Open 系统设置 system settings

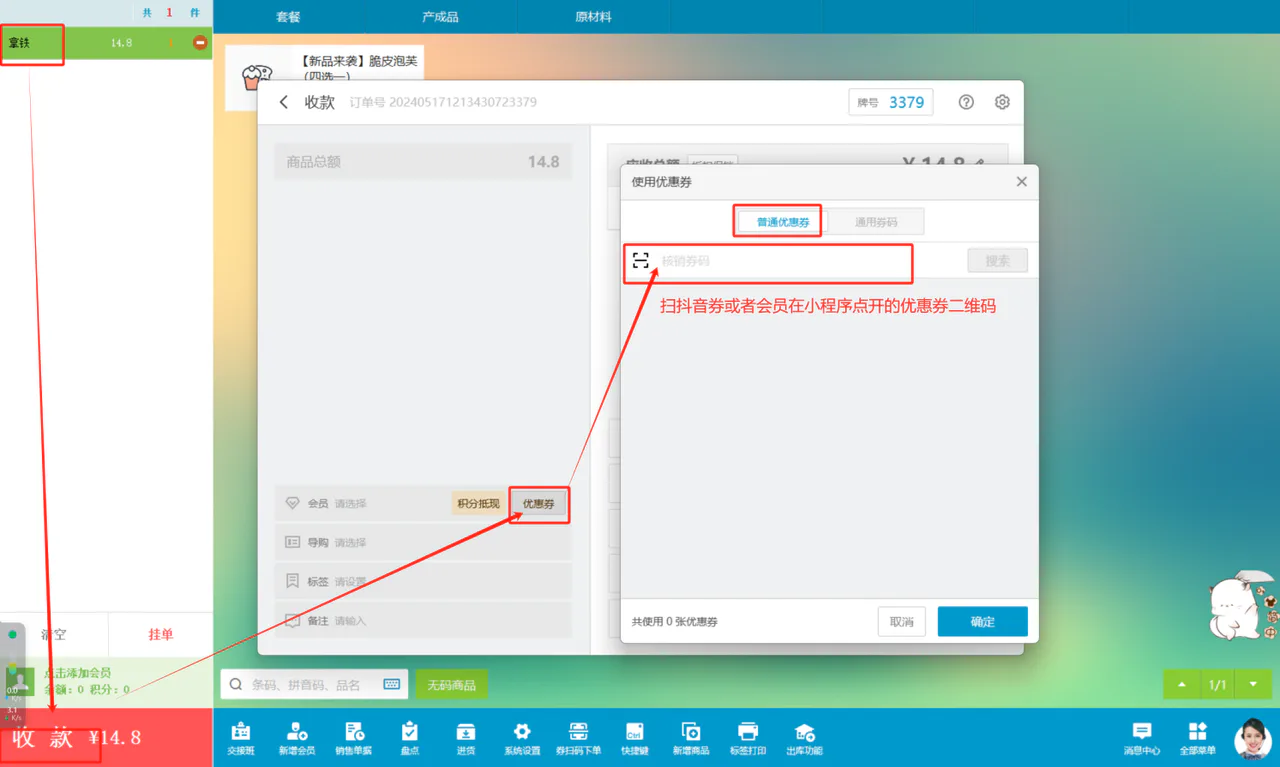click(x=522, y=738)
